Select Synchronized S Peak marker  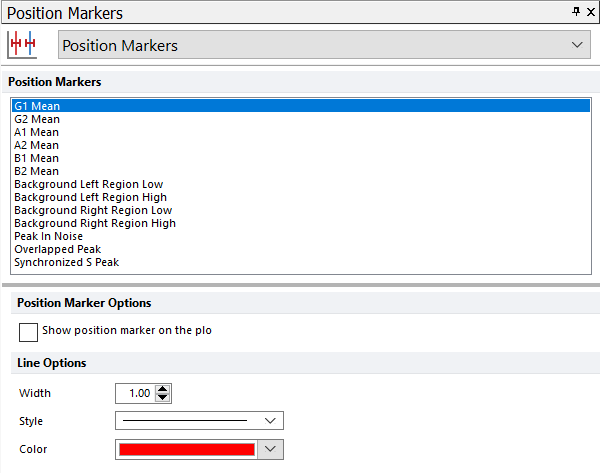301,262
